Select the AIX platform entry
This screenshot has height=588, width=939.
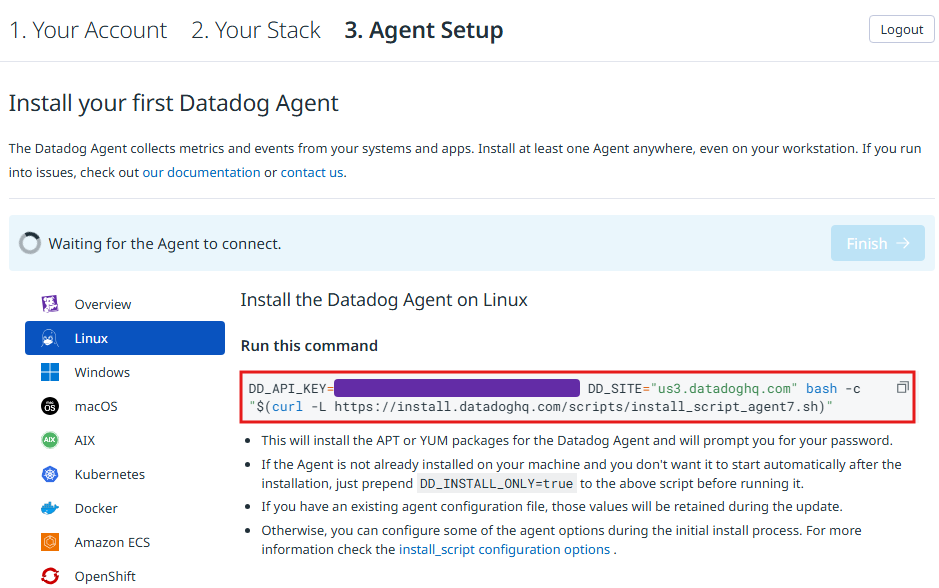pyautogui.click(x=125, y=440)
